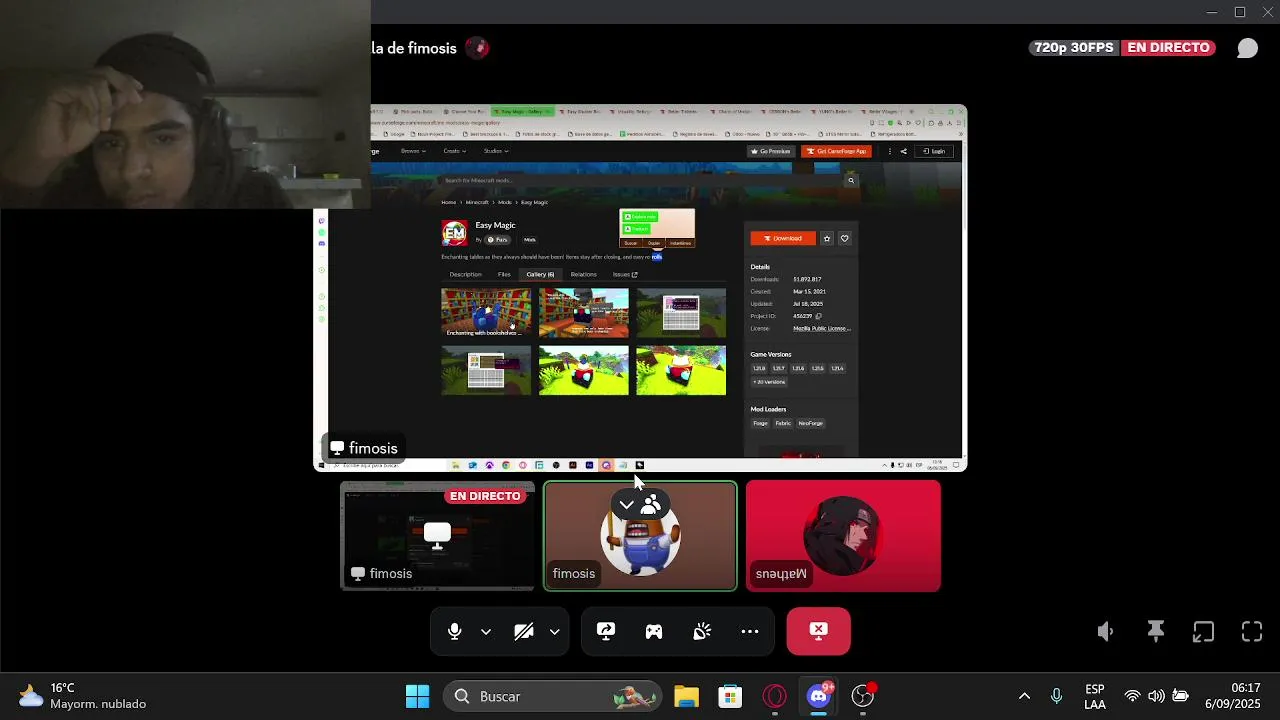1280x720 pixels.
Task: Mute the microphone in call controls
Action: point(454,631)
